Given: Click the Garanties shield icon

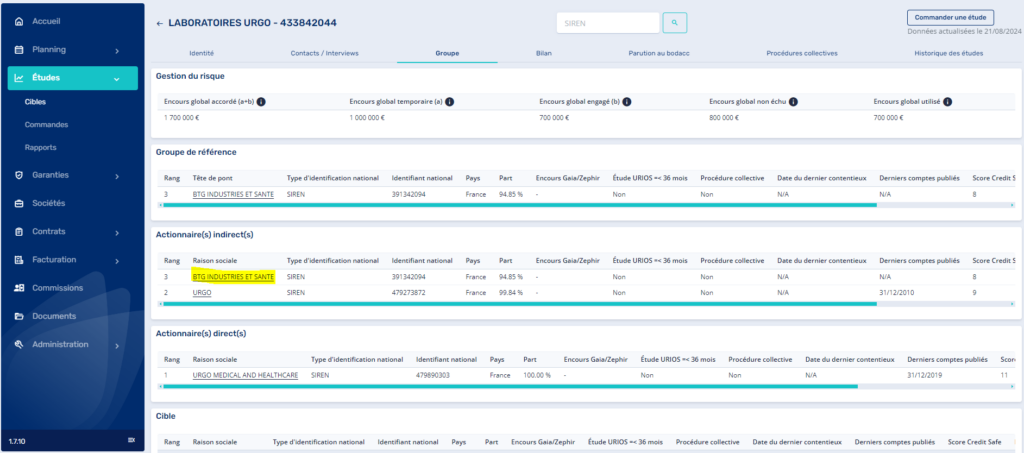Looking at the screenshot, I should click(19, 175).
